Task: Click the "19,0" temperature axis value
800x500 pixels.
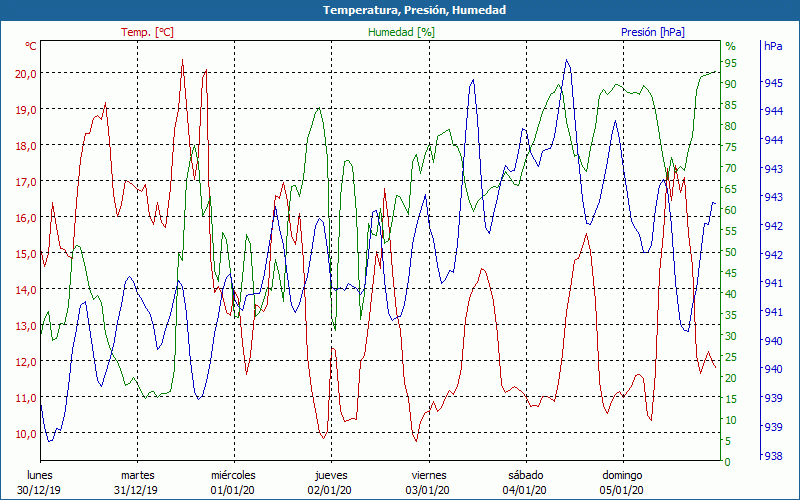Action: coord(27,110)
